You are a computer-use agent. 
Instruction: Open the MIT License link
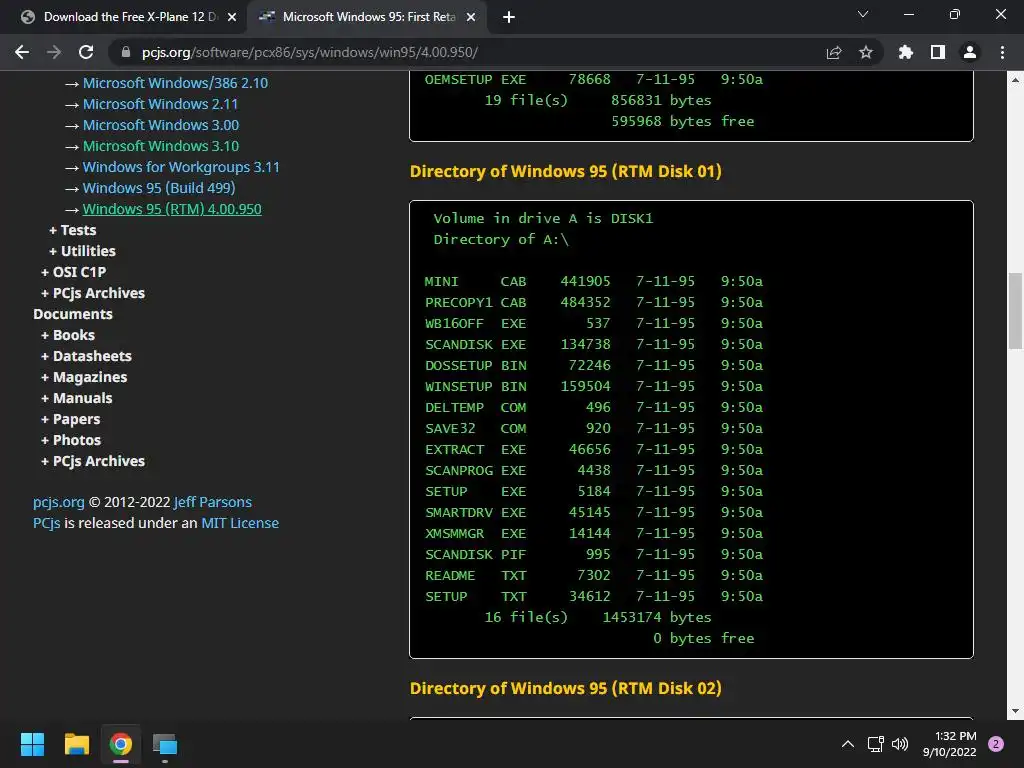240,523
